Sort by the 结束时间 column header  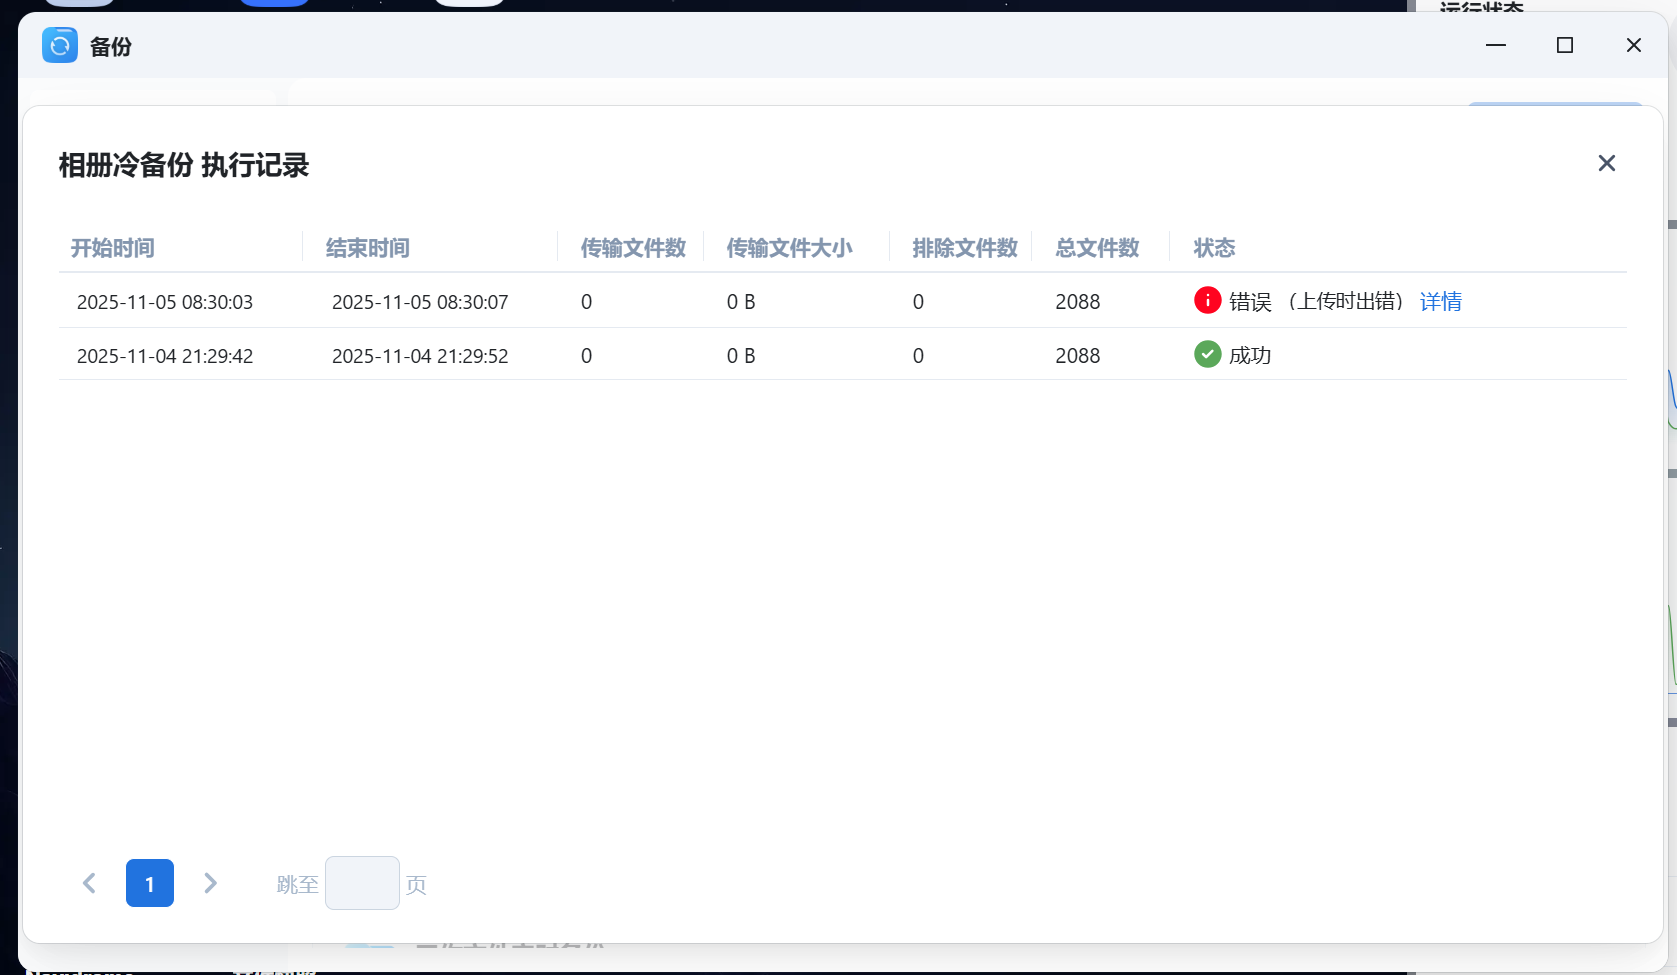[367, 247]
